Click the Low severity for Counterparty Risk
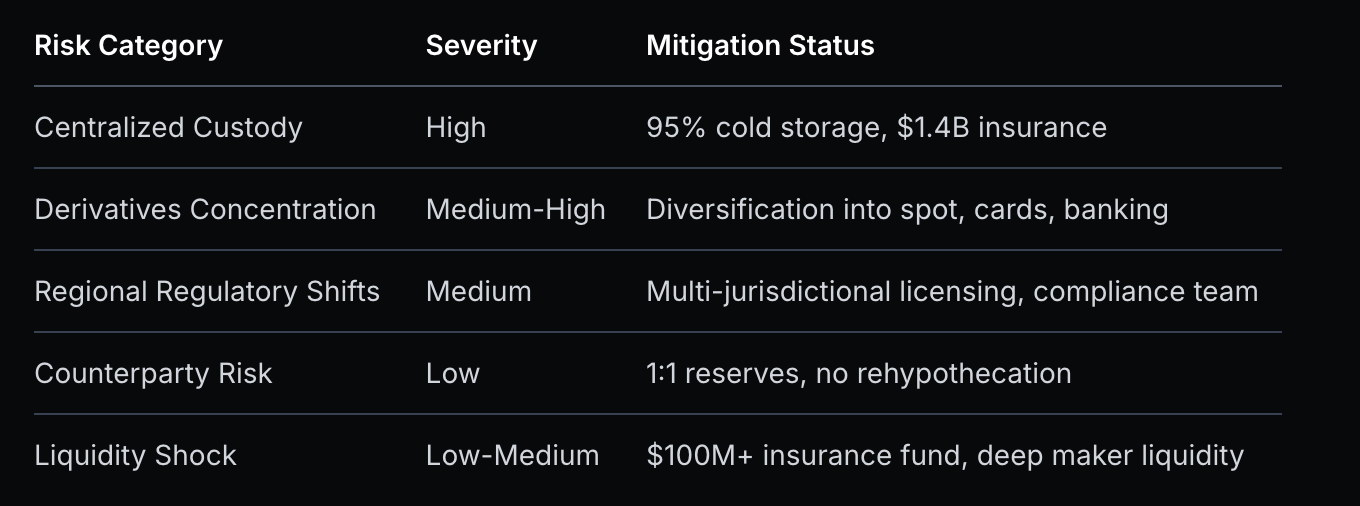Screen dimensions: 1360x506 click(x=452, y=374)
